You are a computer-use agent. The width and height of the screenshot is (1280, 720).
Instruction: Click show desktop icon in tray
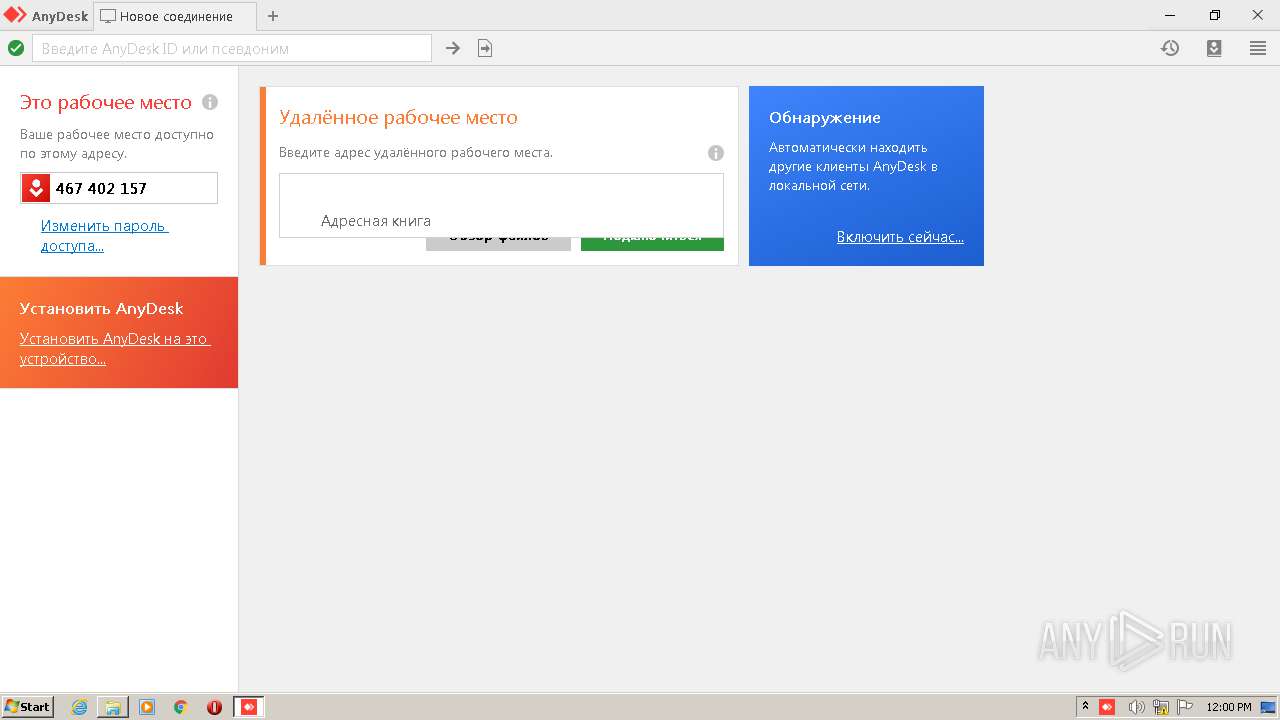click(1268, 707)
